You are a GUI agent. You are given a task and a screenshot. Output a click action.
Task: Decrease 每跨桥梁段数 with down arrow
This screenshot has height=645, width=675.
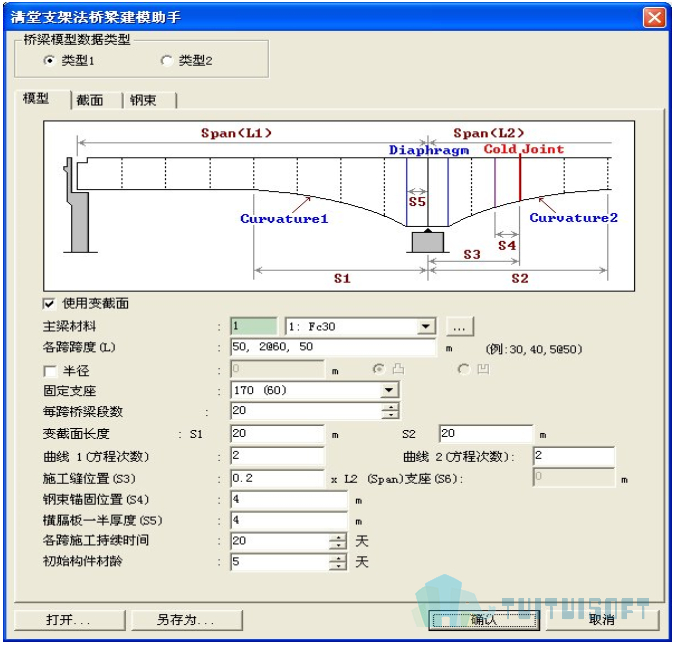[390, 415]
